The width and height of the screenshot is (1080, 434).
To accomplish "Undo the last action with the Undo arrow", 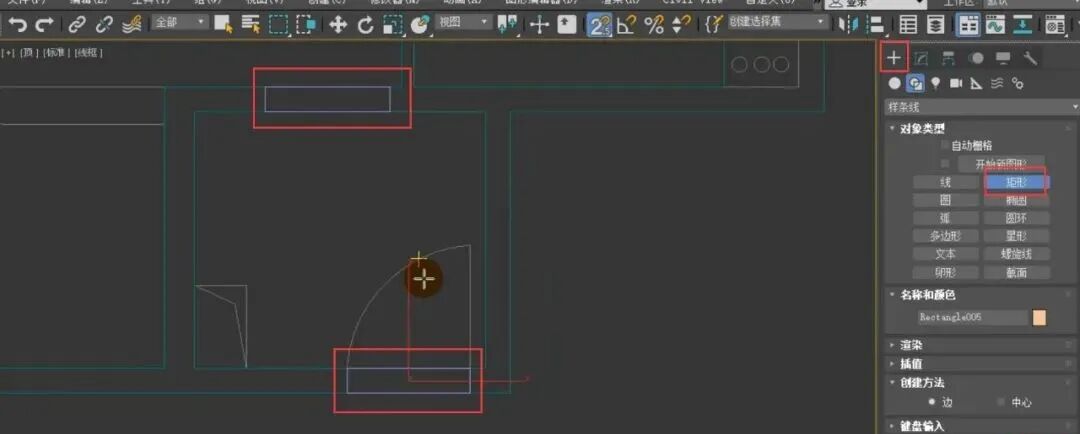I will [x=18, y=25].
